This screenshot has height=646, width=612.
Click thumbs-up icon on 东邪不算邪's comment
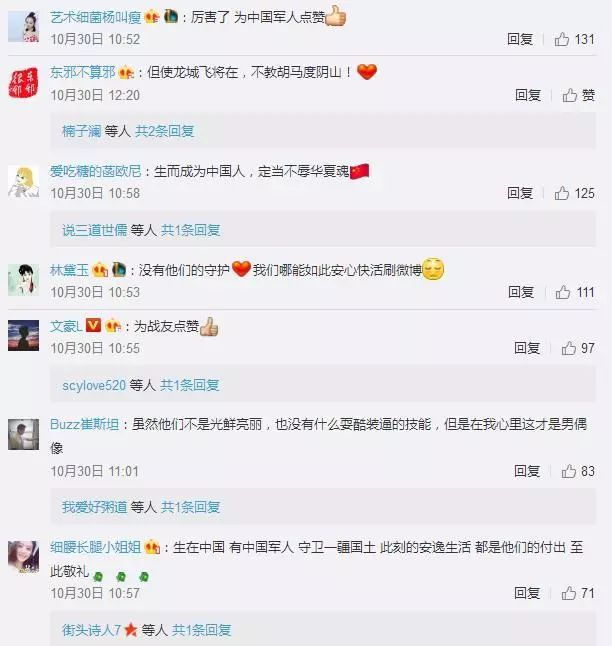(x=570, y=95)
